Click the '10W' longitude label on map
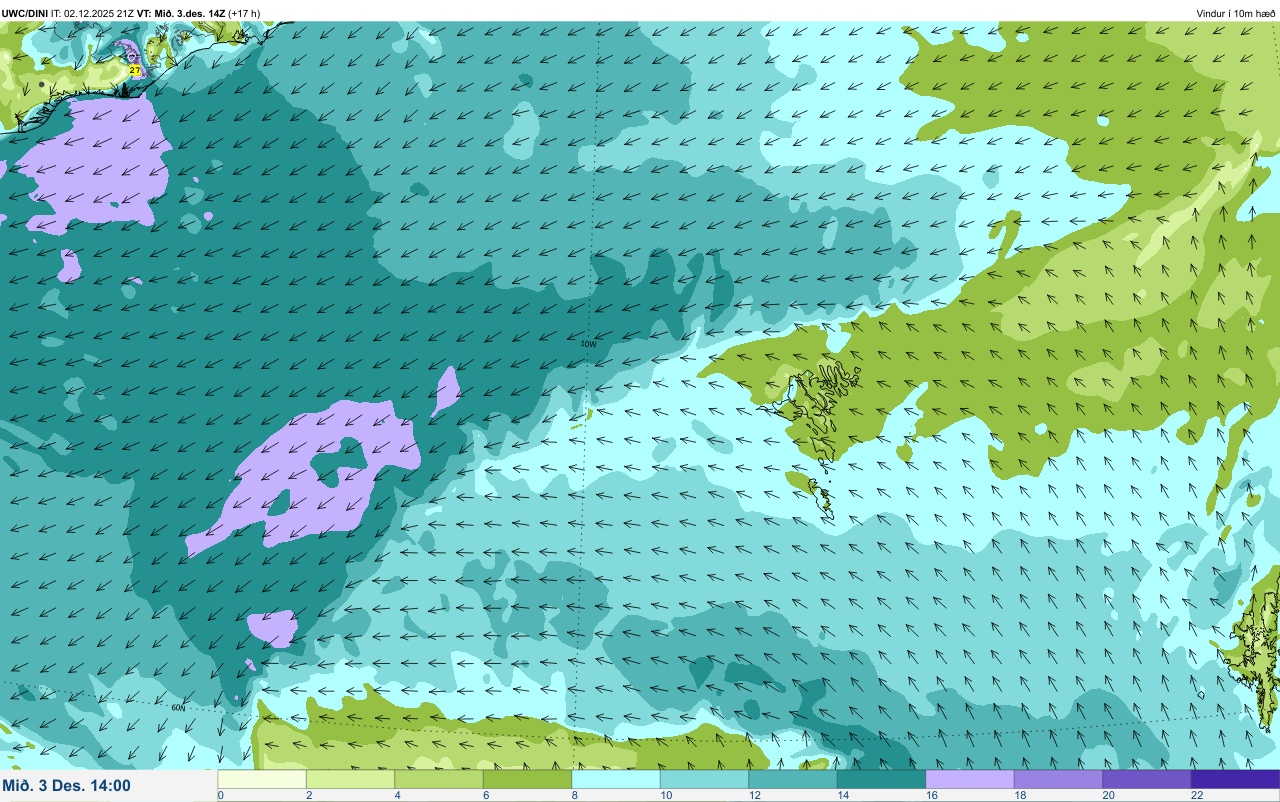This screenshot has width=1280, height=802. click(x=589, y=344)
